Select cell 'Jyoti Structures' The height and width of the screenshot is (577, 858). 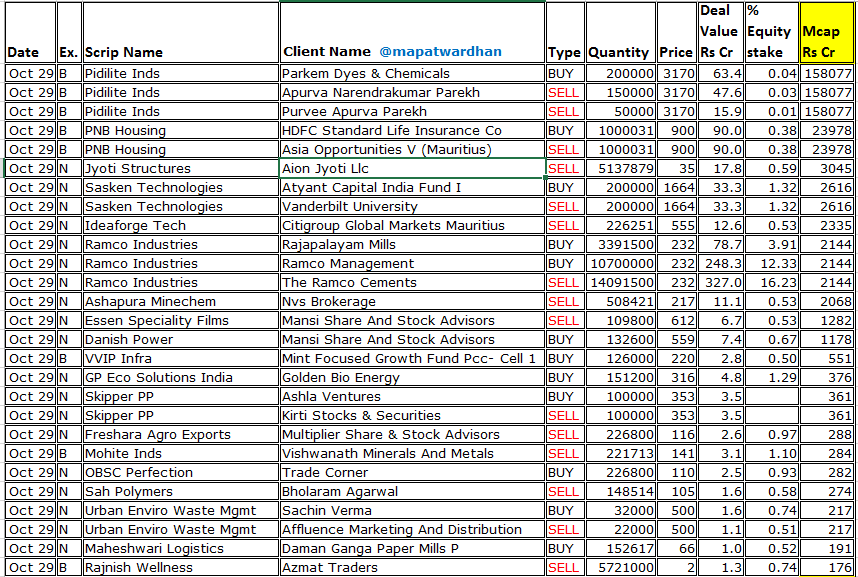point(181,169)
